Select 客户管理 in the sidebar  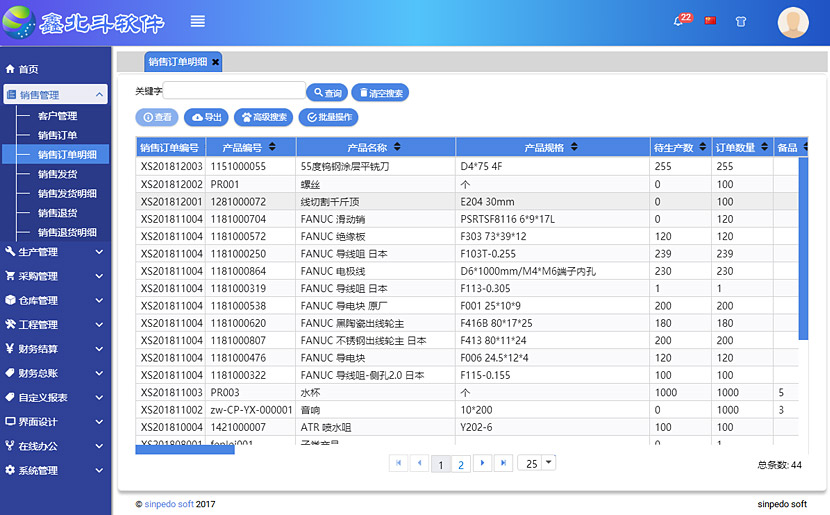57,116
